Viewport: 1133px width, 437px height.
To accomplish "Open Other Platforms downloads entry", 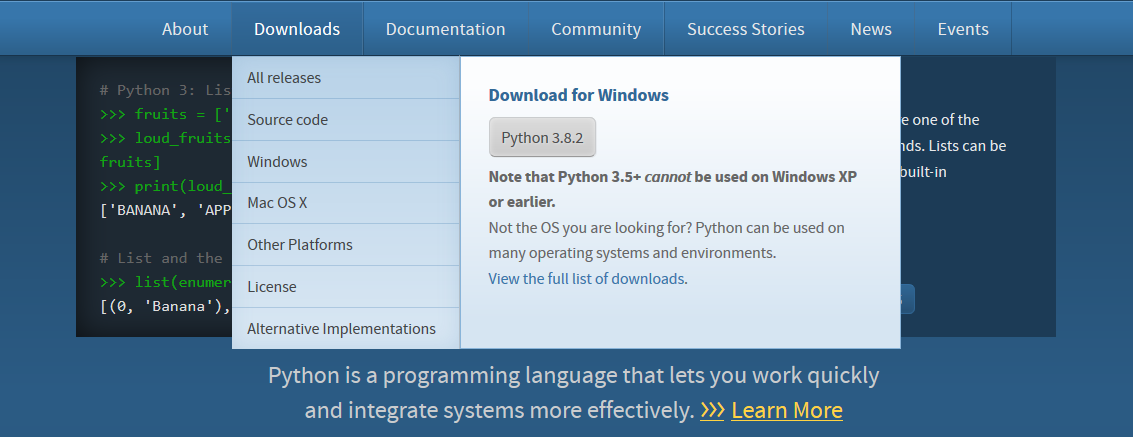I will pos(345,245).
